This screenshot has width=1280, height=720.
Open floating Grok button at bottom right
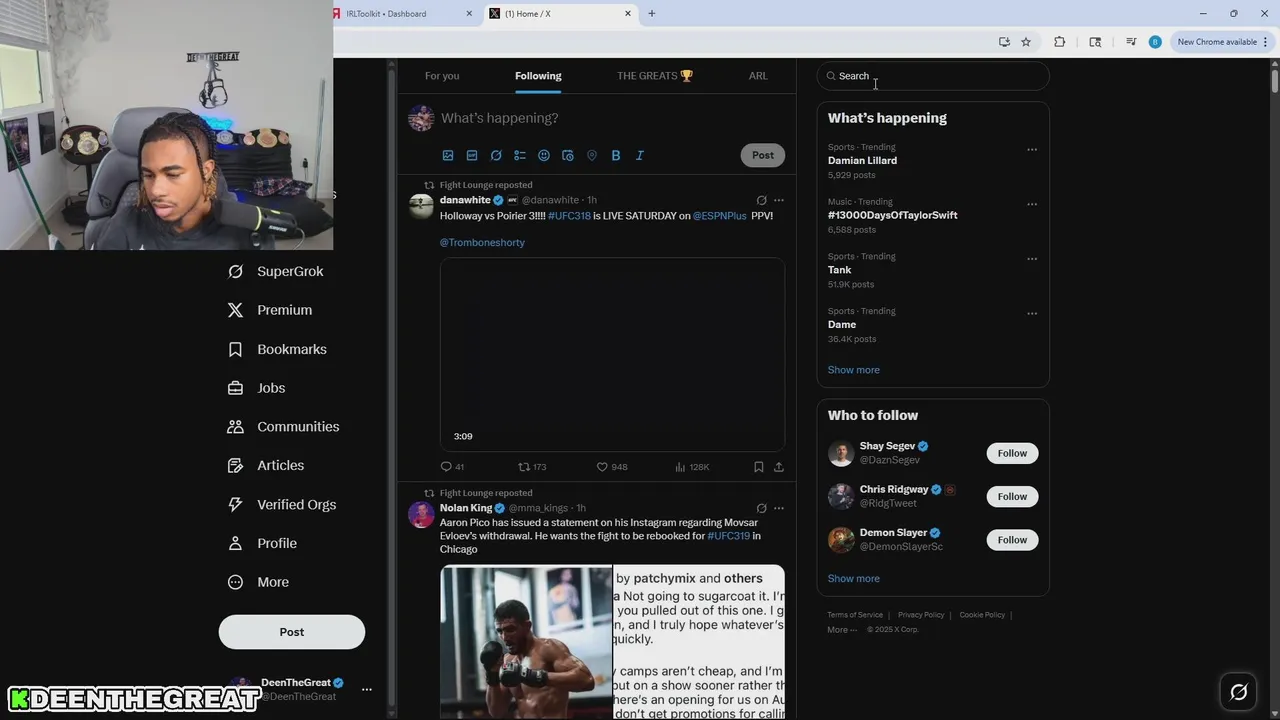[1238, 692]
